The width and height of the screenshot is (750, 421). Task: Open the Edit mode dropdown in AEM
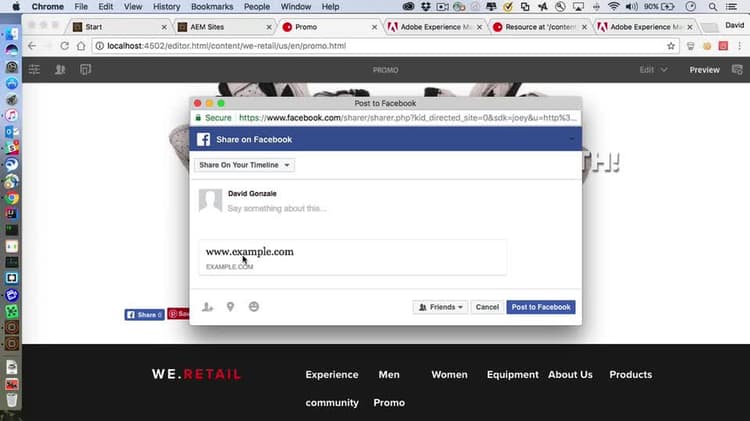point(653,70)
